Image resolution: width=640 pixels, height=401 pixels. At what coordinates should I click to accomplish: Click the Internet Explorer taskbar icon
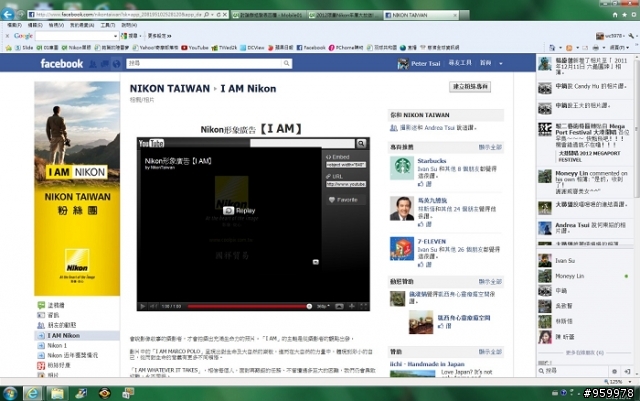point(33,393)
